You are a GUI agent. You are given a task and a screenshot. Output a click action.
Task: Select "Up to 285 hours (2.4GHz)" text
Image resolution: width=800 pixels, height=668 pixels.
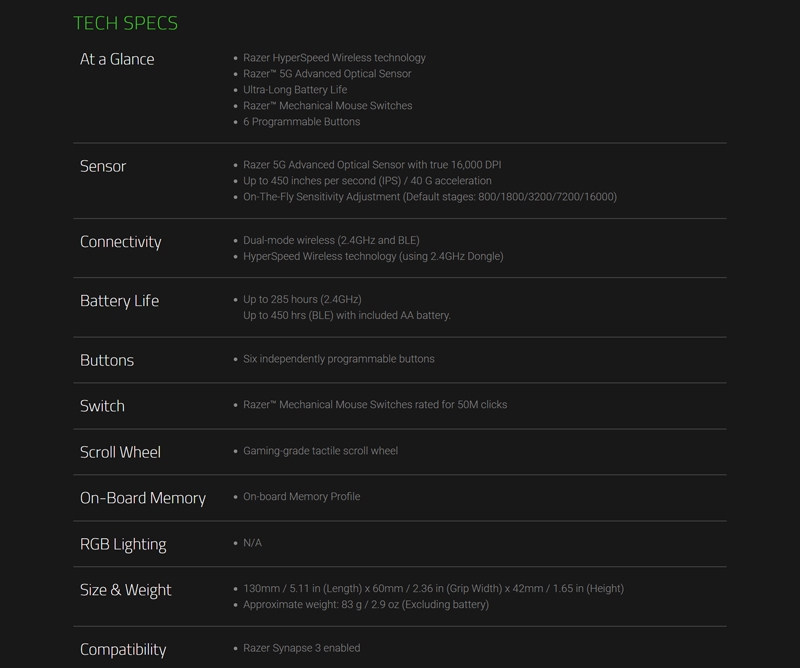302,300
